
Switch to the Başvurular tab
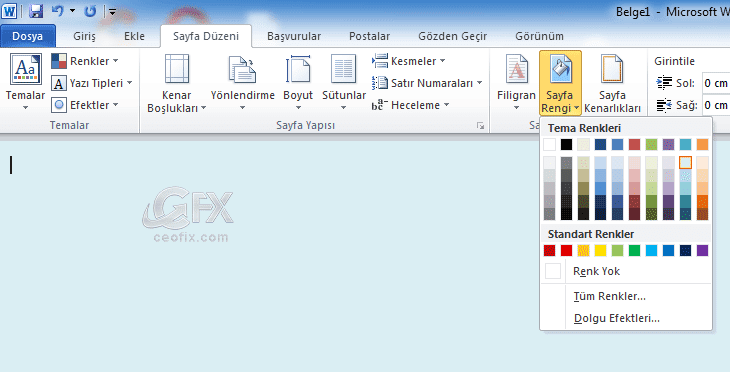coord(294,36)
